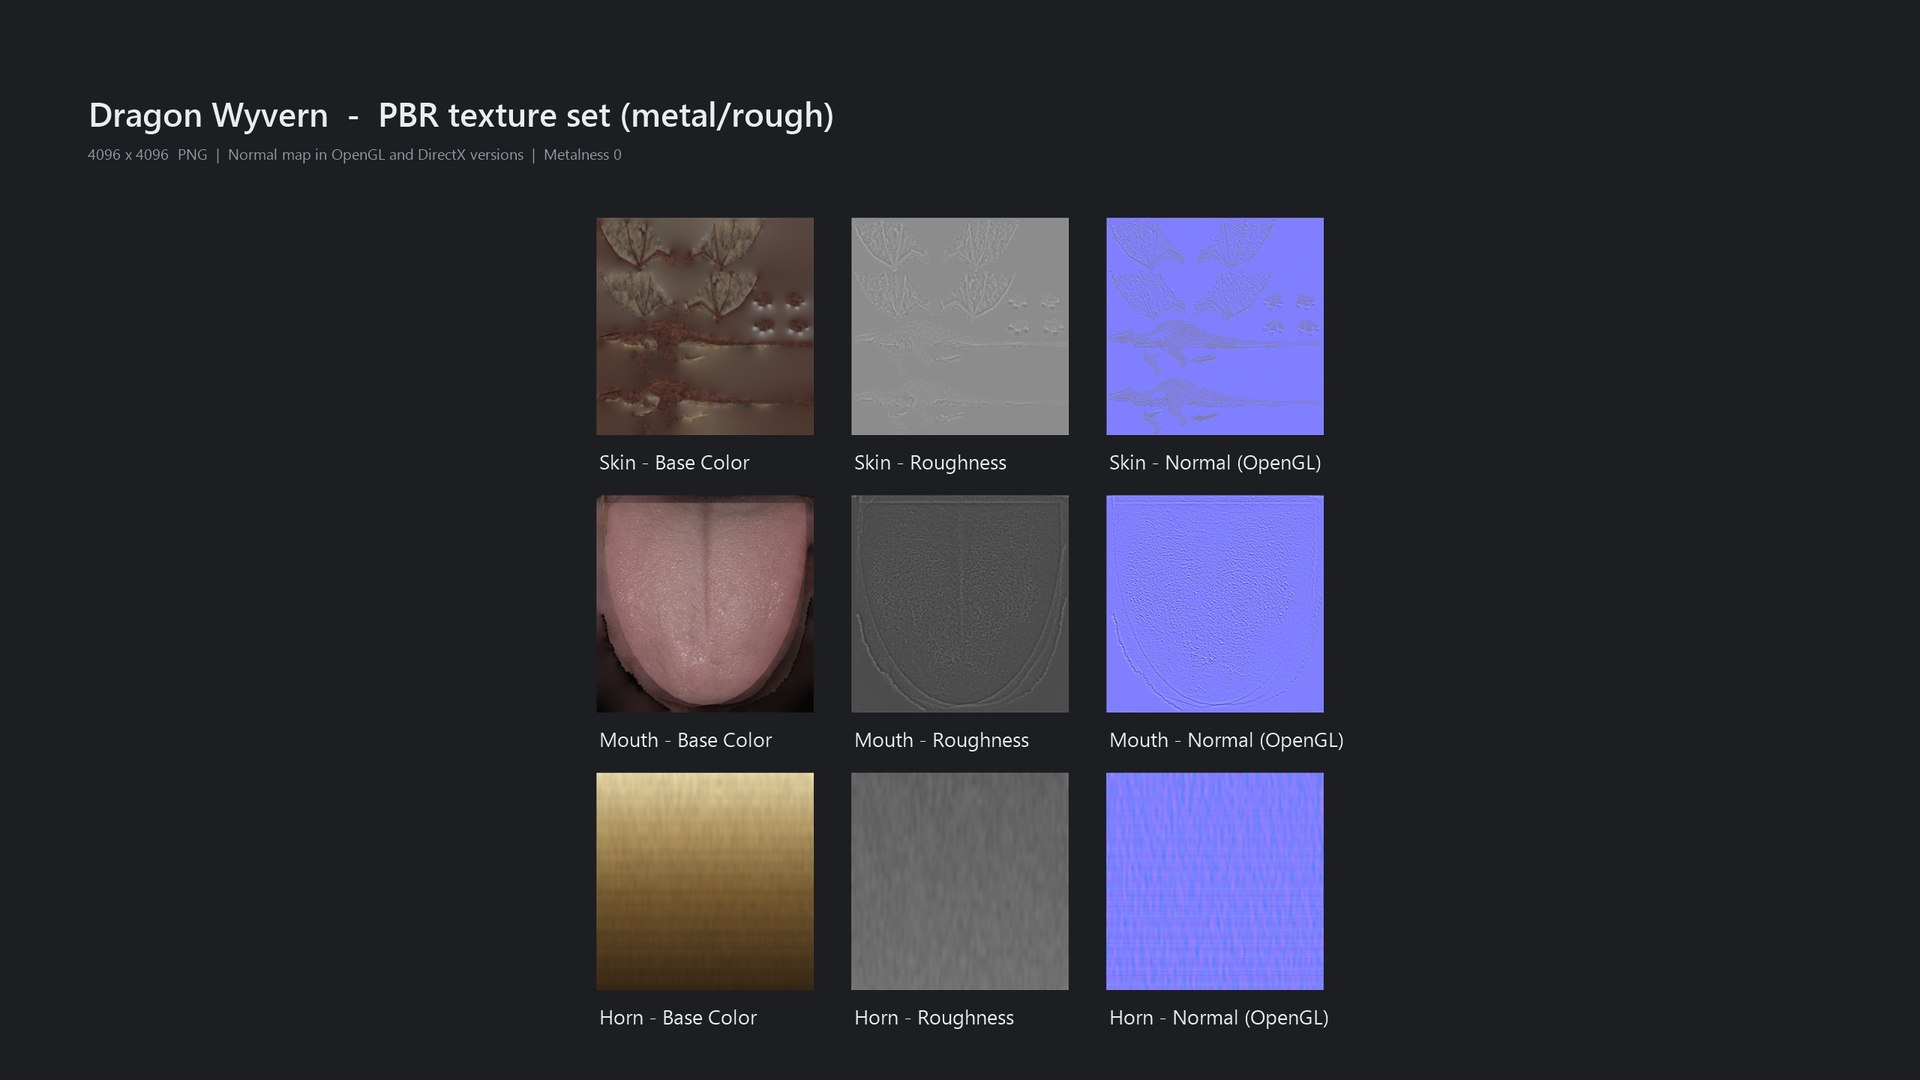Click the 'Skin - Normal (OpenGL)' label
Image resolution: width=1920 pixels, height=1080 pixels.
(1215, 463)
